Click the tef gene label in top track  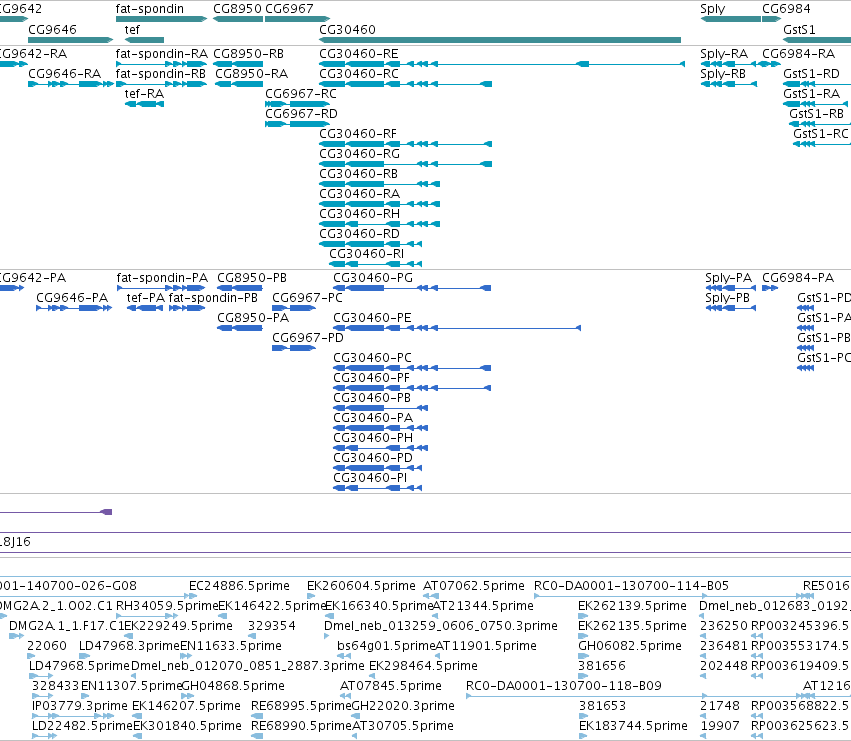coord(132,29)
